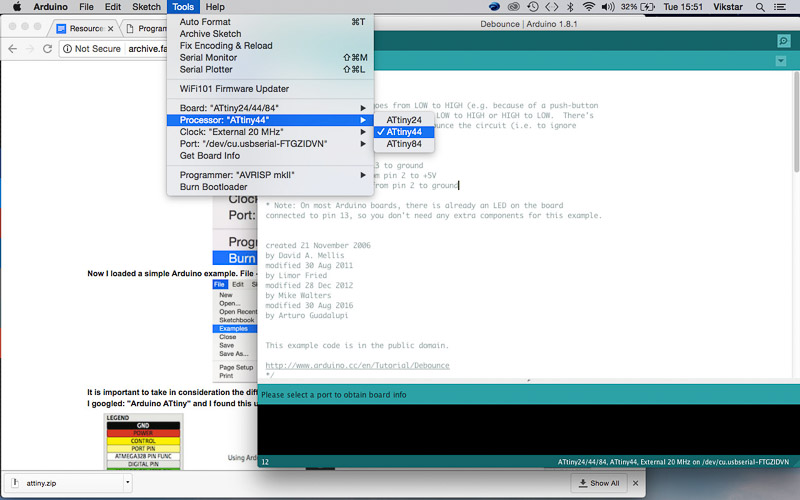Expand the Board ATtiny24/44/84 submenu
Viewport: 800px width, 500px height.
tap(270, 108)
